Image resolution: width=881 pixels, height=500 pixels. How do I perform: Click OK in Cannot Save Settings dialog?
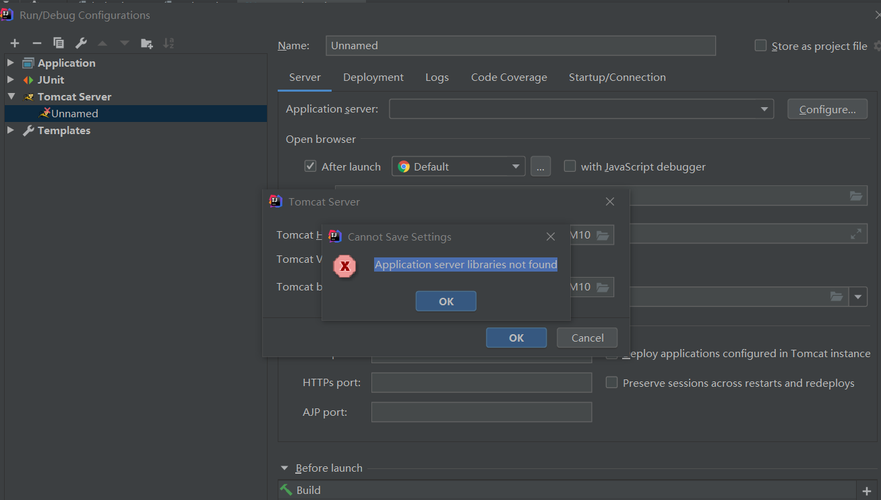pos(446,301)
